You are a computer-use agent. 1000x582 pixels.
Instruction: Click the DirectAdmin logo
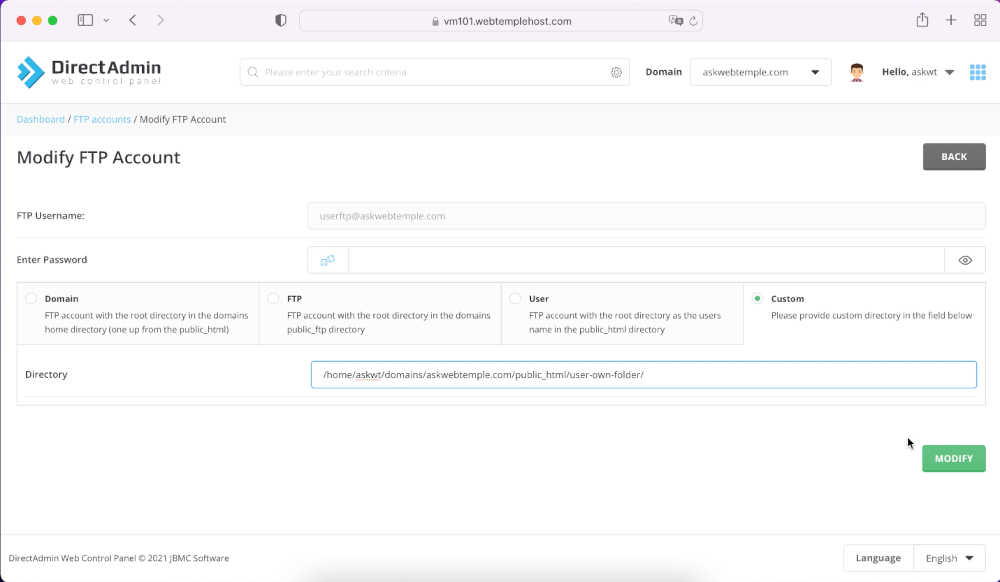[x=89, y=72]
